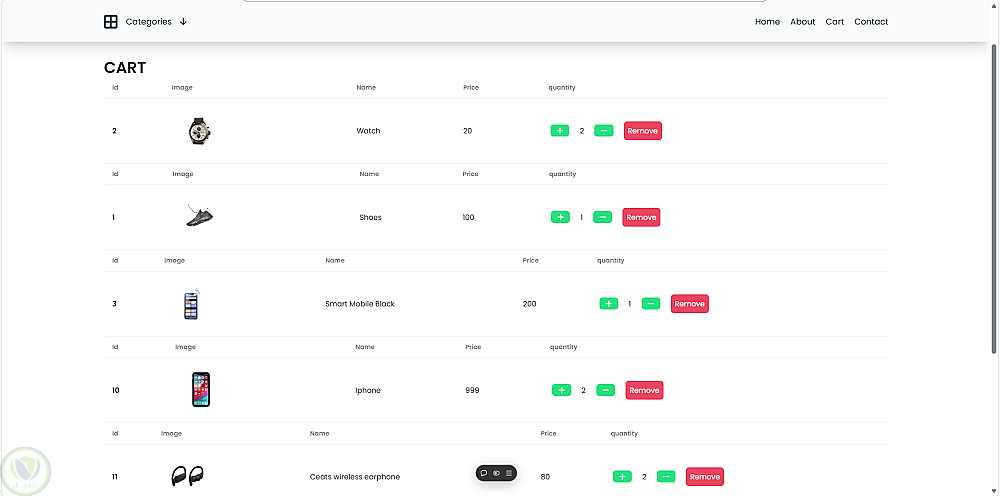Click the CART heading

point(125,68)
